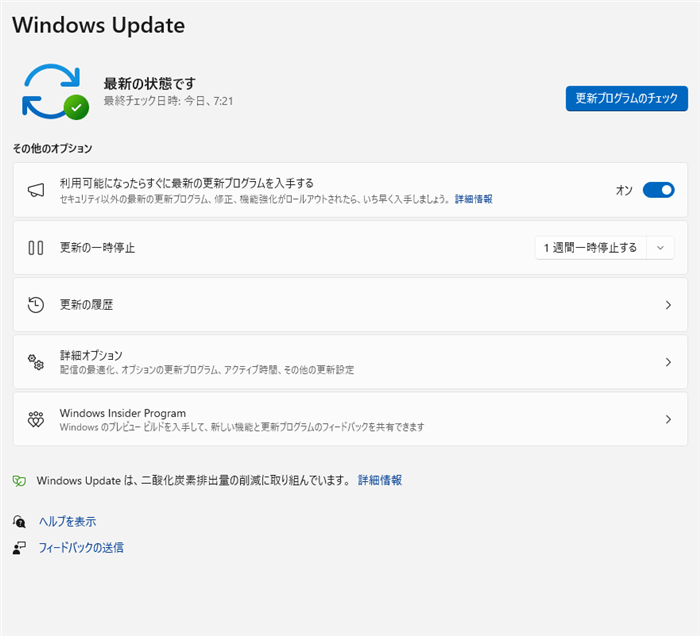The width and height of the screenshot is (700, 636).
Task: Click the feedback icon next to フィードバックの送信
Action: pyautogui.click(x=19, y=548)
